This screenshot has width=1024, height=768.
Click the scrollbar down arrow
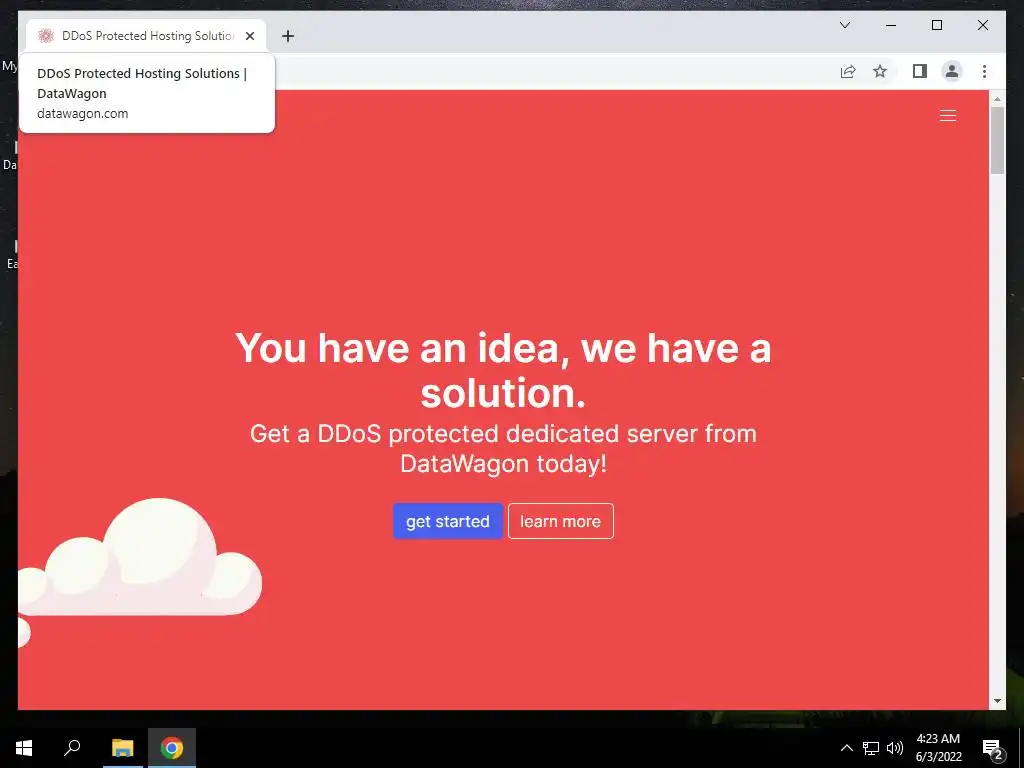(x=997, y=701)
